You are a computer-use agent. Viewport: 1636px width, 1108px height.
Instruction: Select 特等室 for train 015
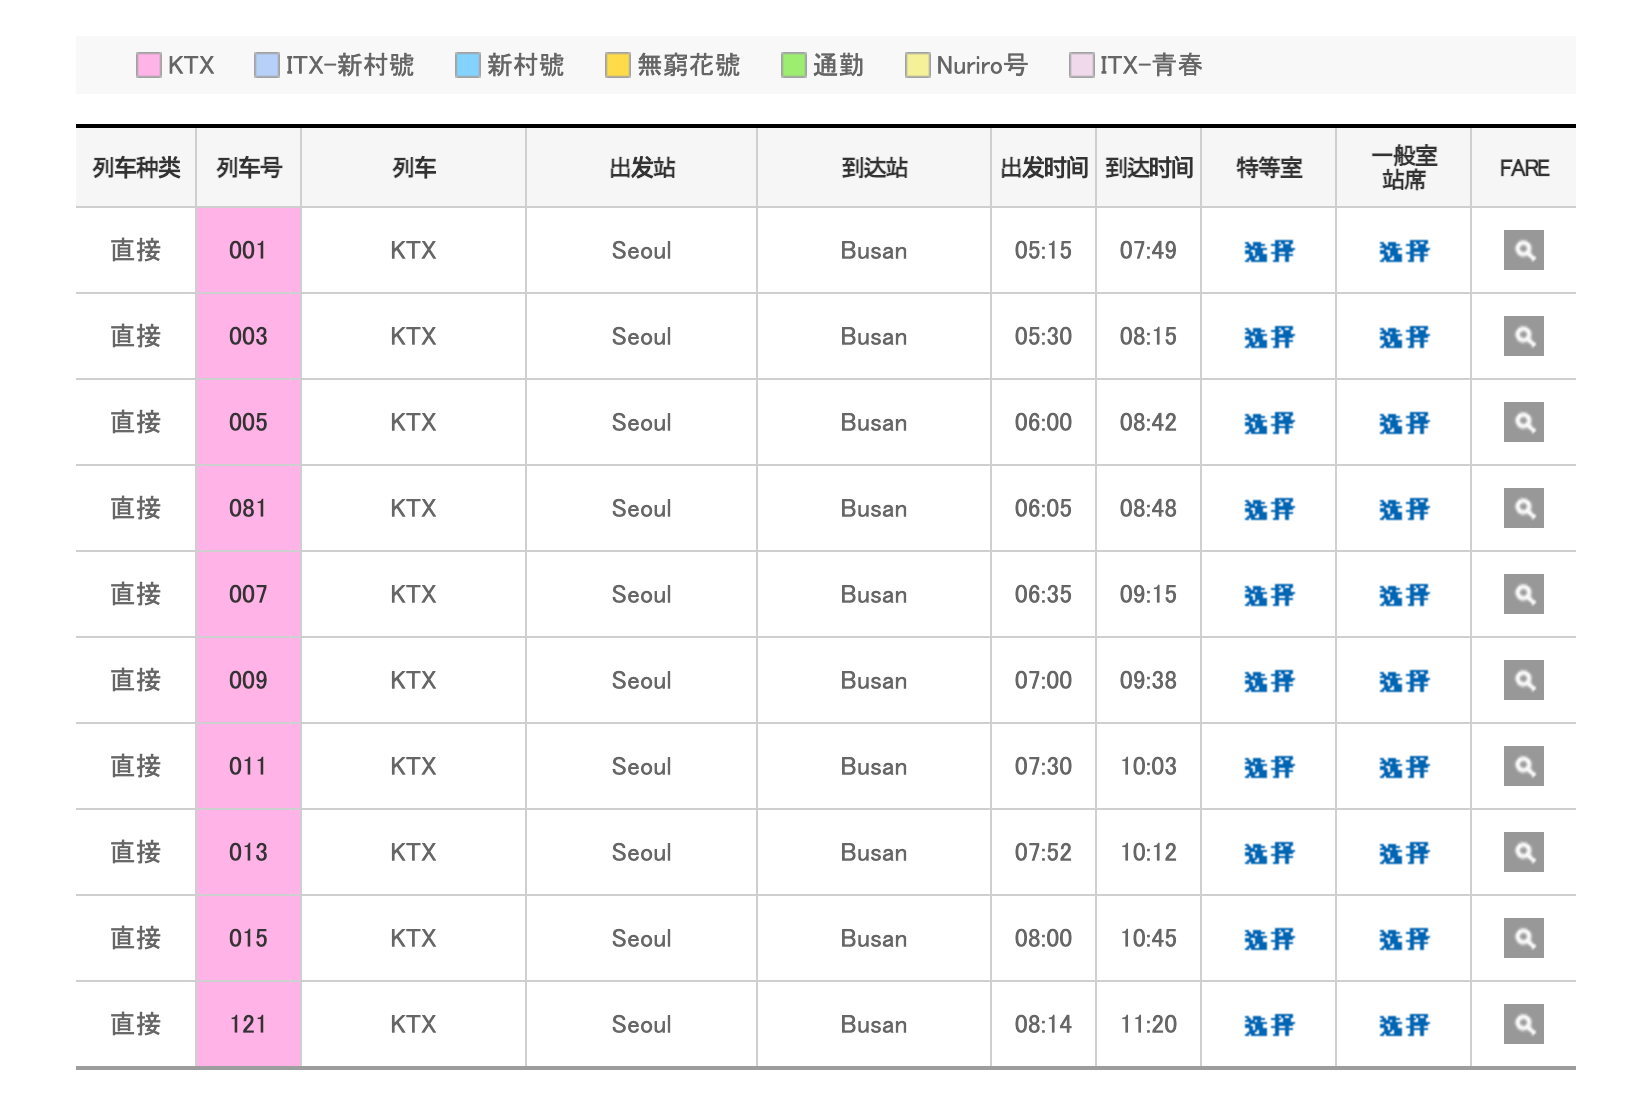[1268, 939]
